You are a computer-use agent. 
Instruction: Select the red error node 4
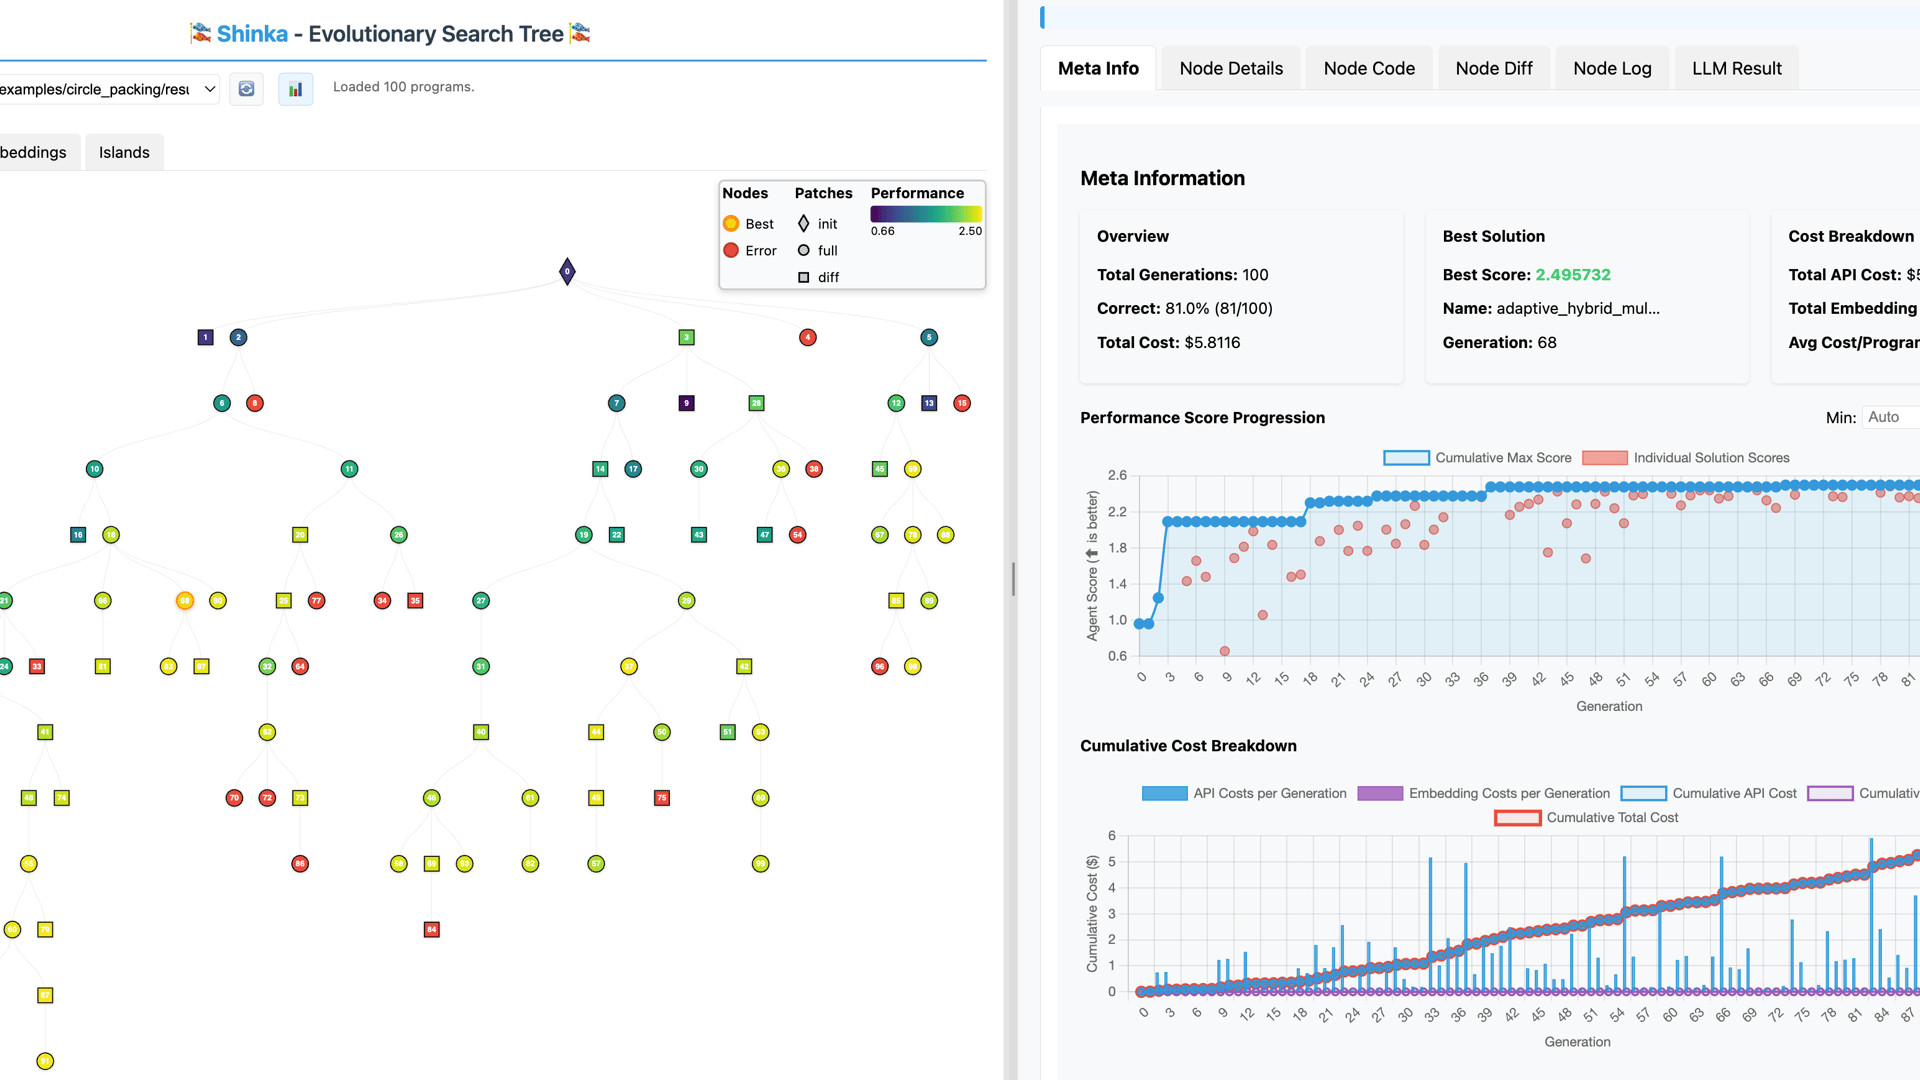(808, 338)
